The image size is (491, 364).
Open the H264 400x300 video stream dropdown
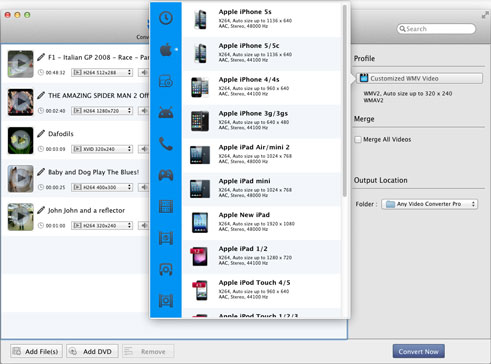(x=102, y=187)
